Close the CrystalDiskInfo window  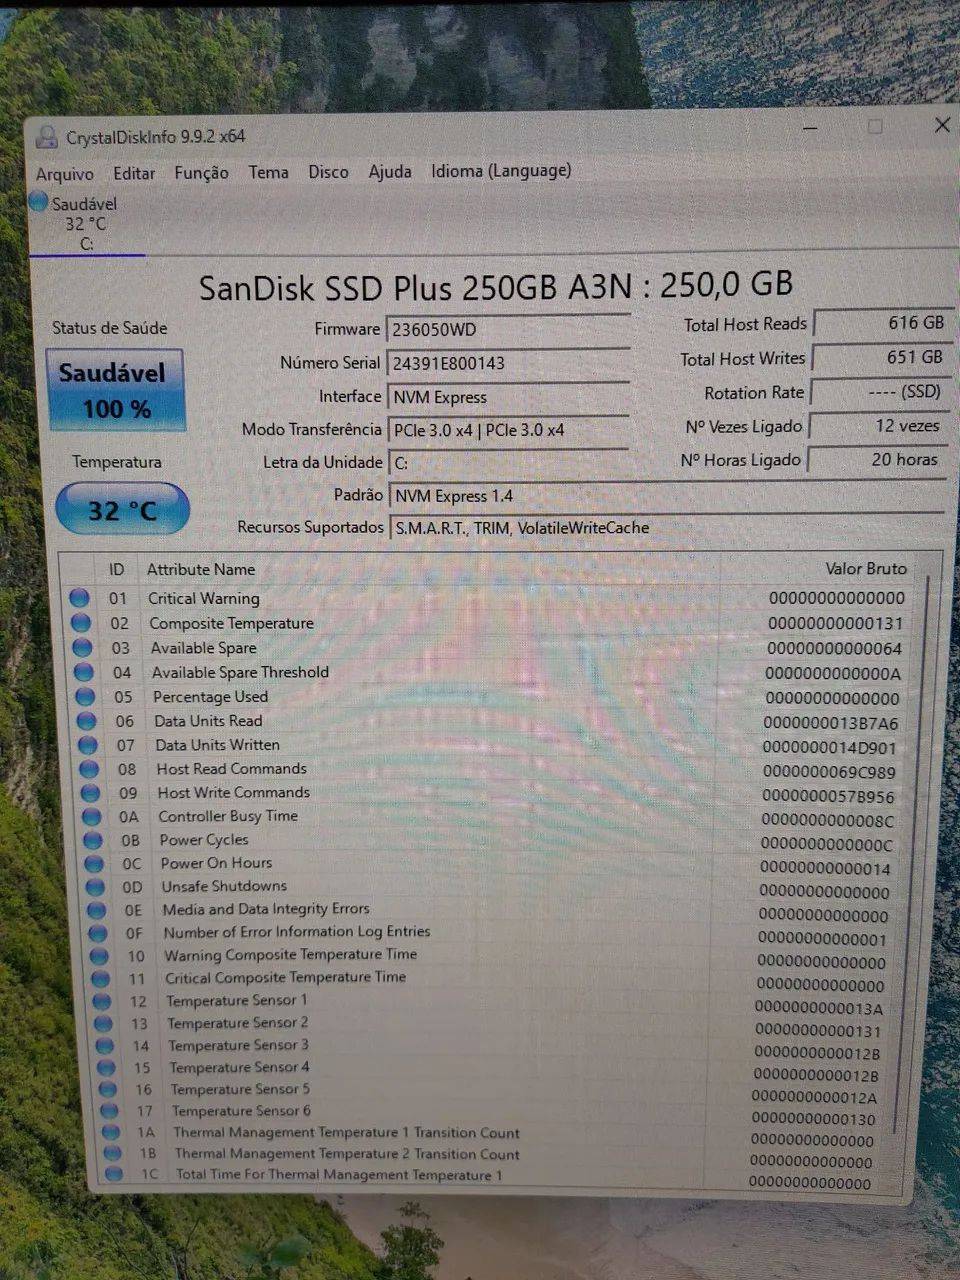pyautogui.click(x=942, y=125)
